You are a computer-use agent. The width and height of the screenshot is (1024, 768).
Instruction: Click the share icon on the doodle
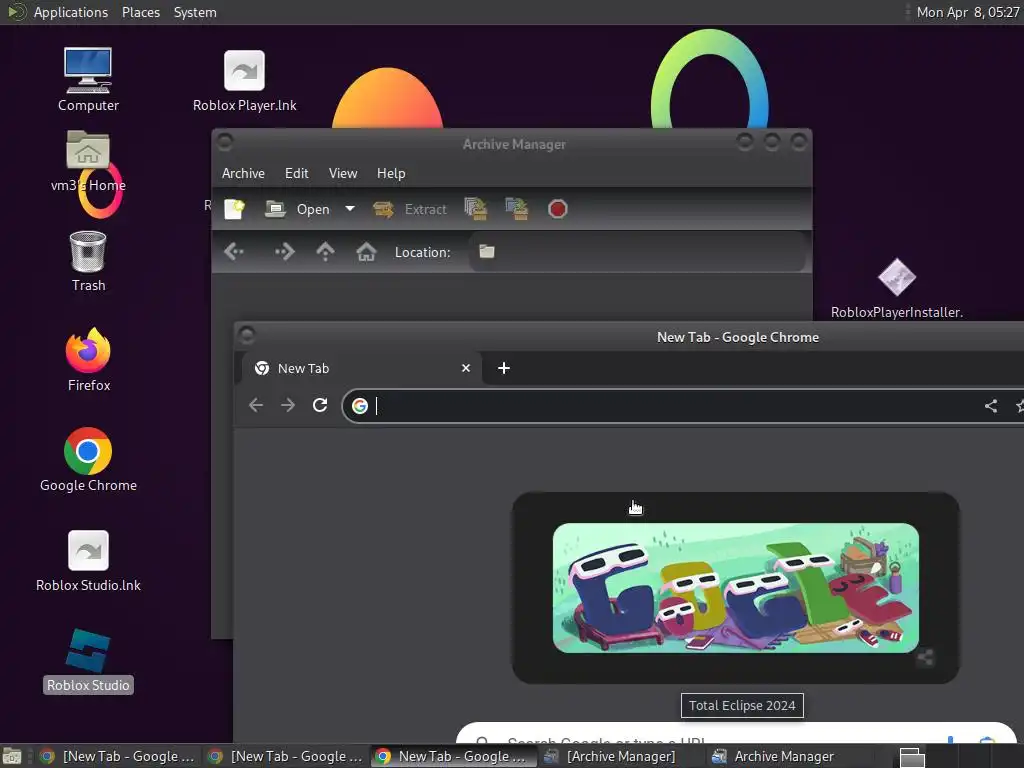(925, 658)
